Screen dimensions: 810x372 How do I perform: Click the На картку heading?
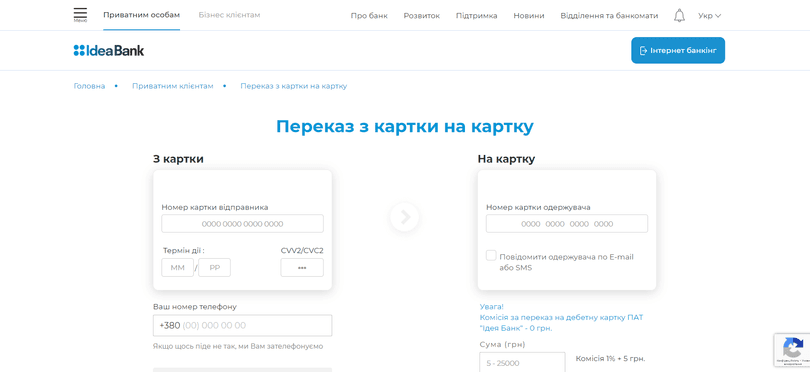[506, 159]
